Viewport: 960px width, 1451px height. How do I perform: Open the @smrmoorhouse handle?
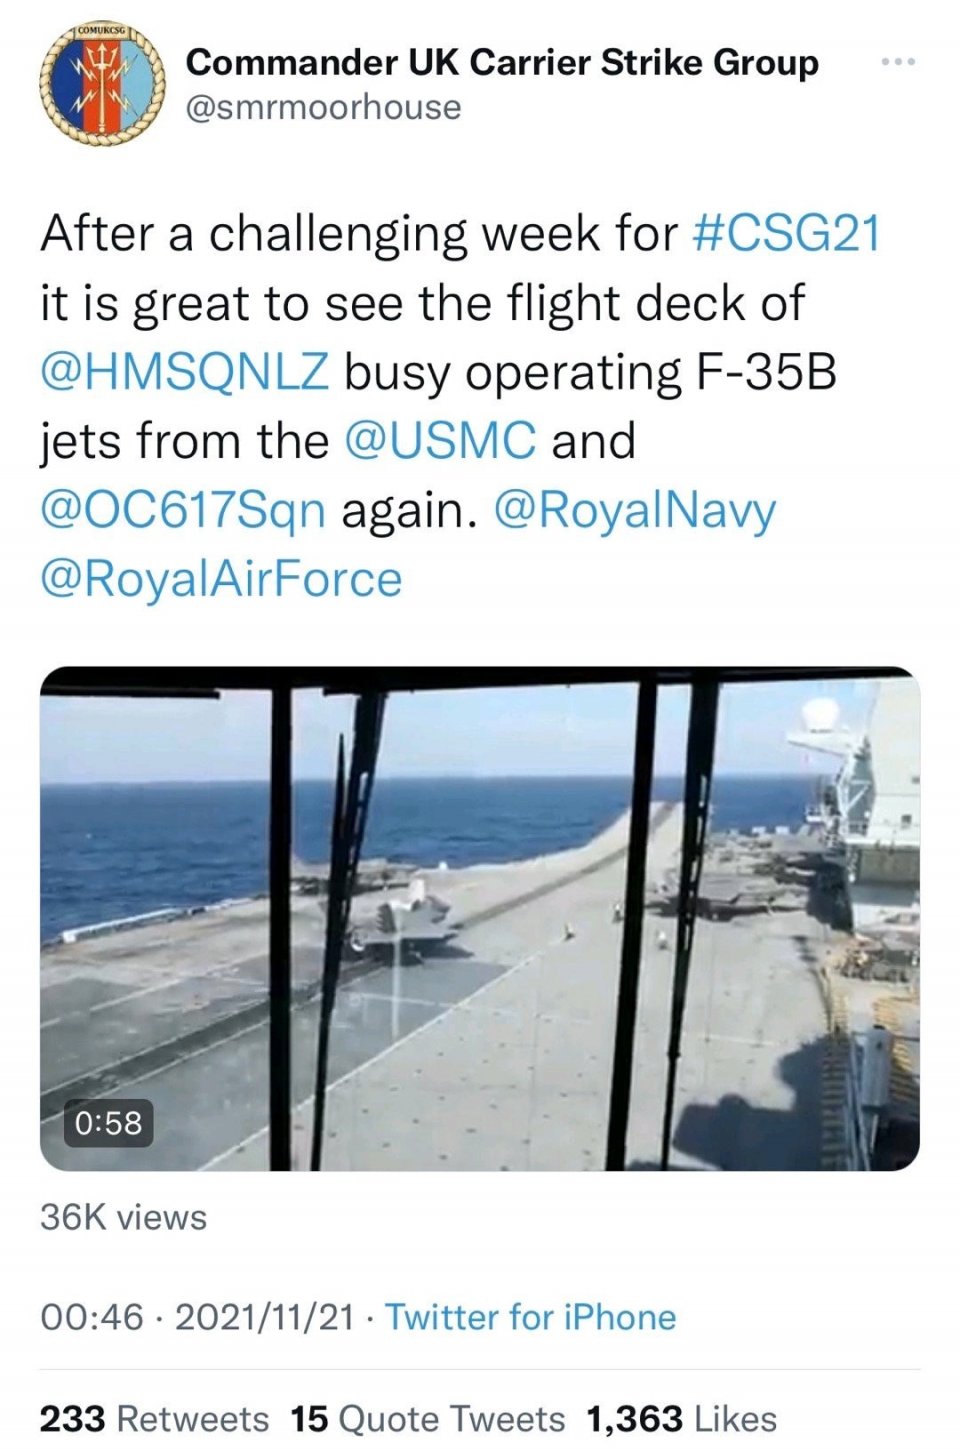click(324, 107)
